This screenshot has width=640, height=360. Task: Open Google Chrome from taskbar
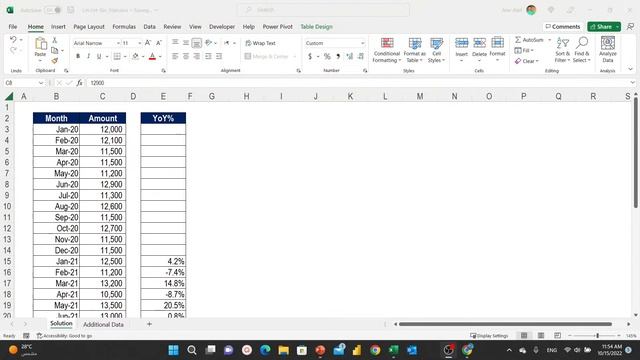tap(375, 350)
